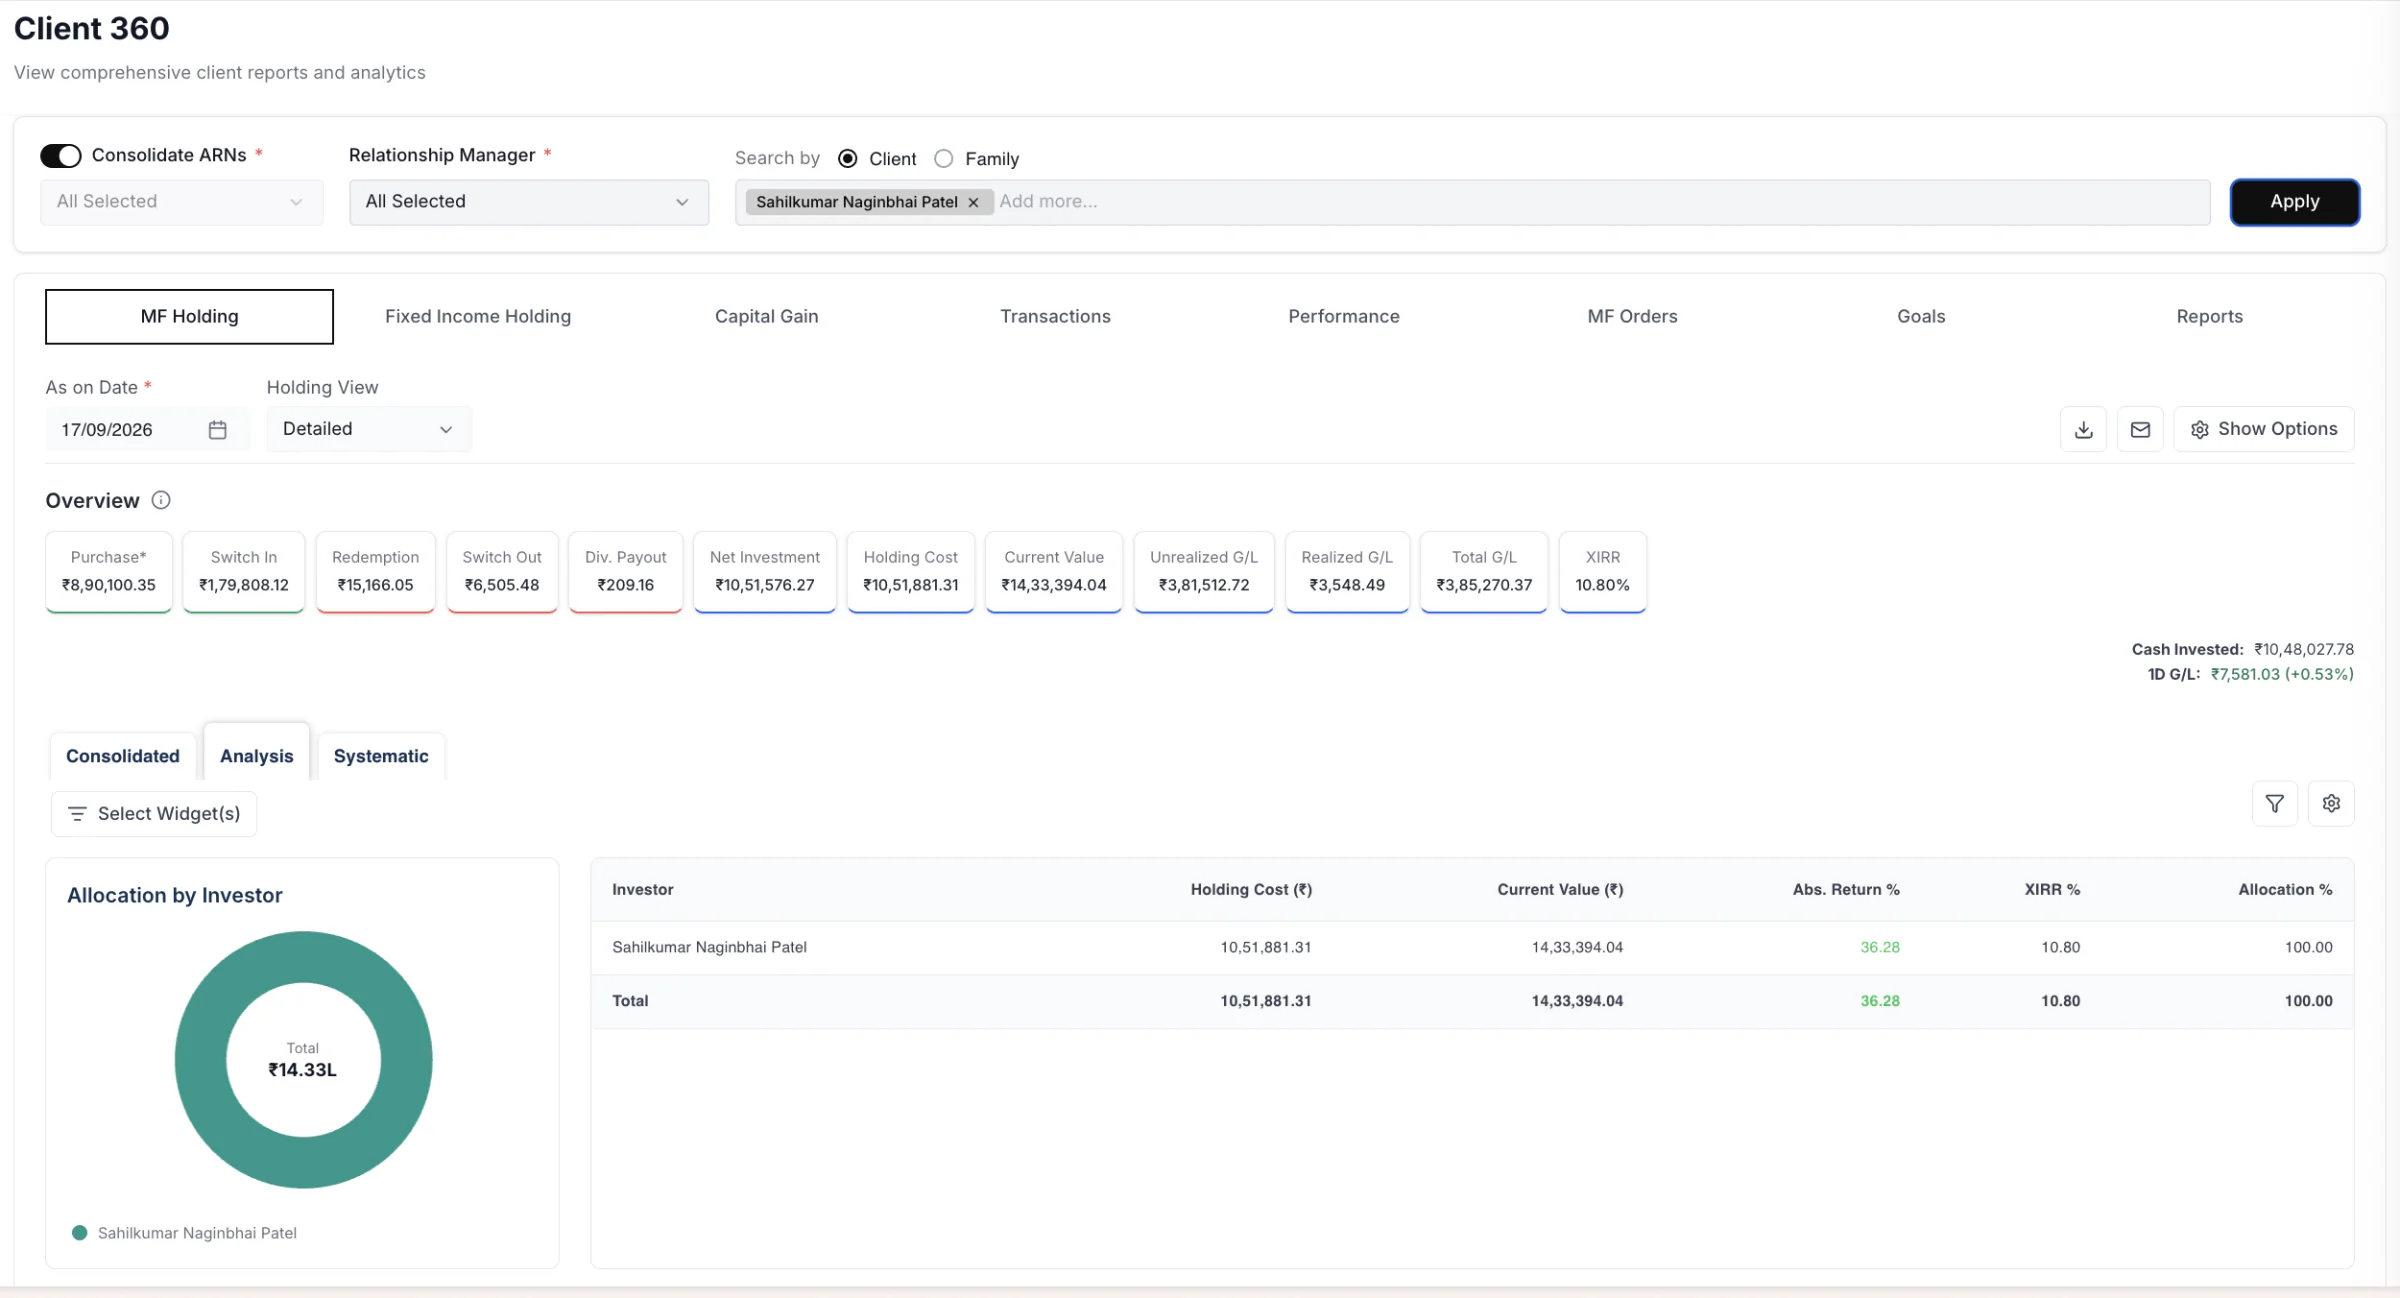
Task: Click the As on Date input field
Action: point(147,429)
